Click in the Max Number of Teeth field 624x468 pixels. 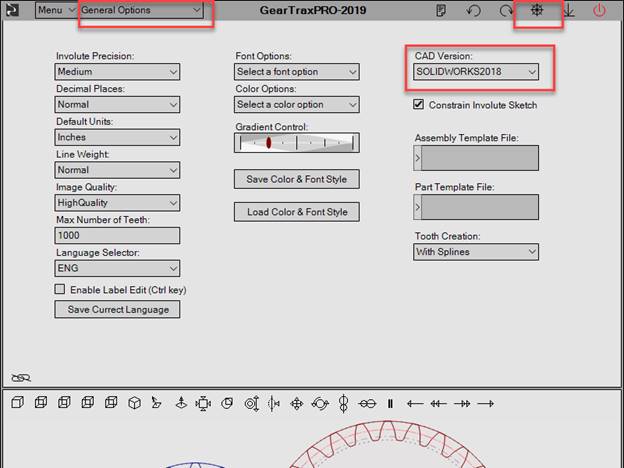tap(117, 236)
